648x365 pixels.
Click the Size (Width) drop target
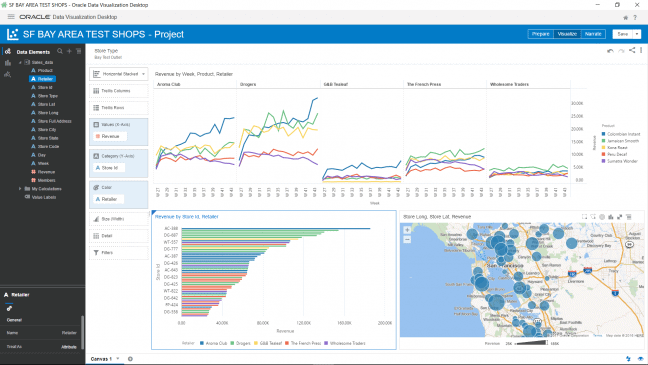click(119, 219)
